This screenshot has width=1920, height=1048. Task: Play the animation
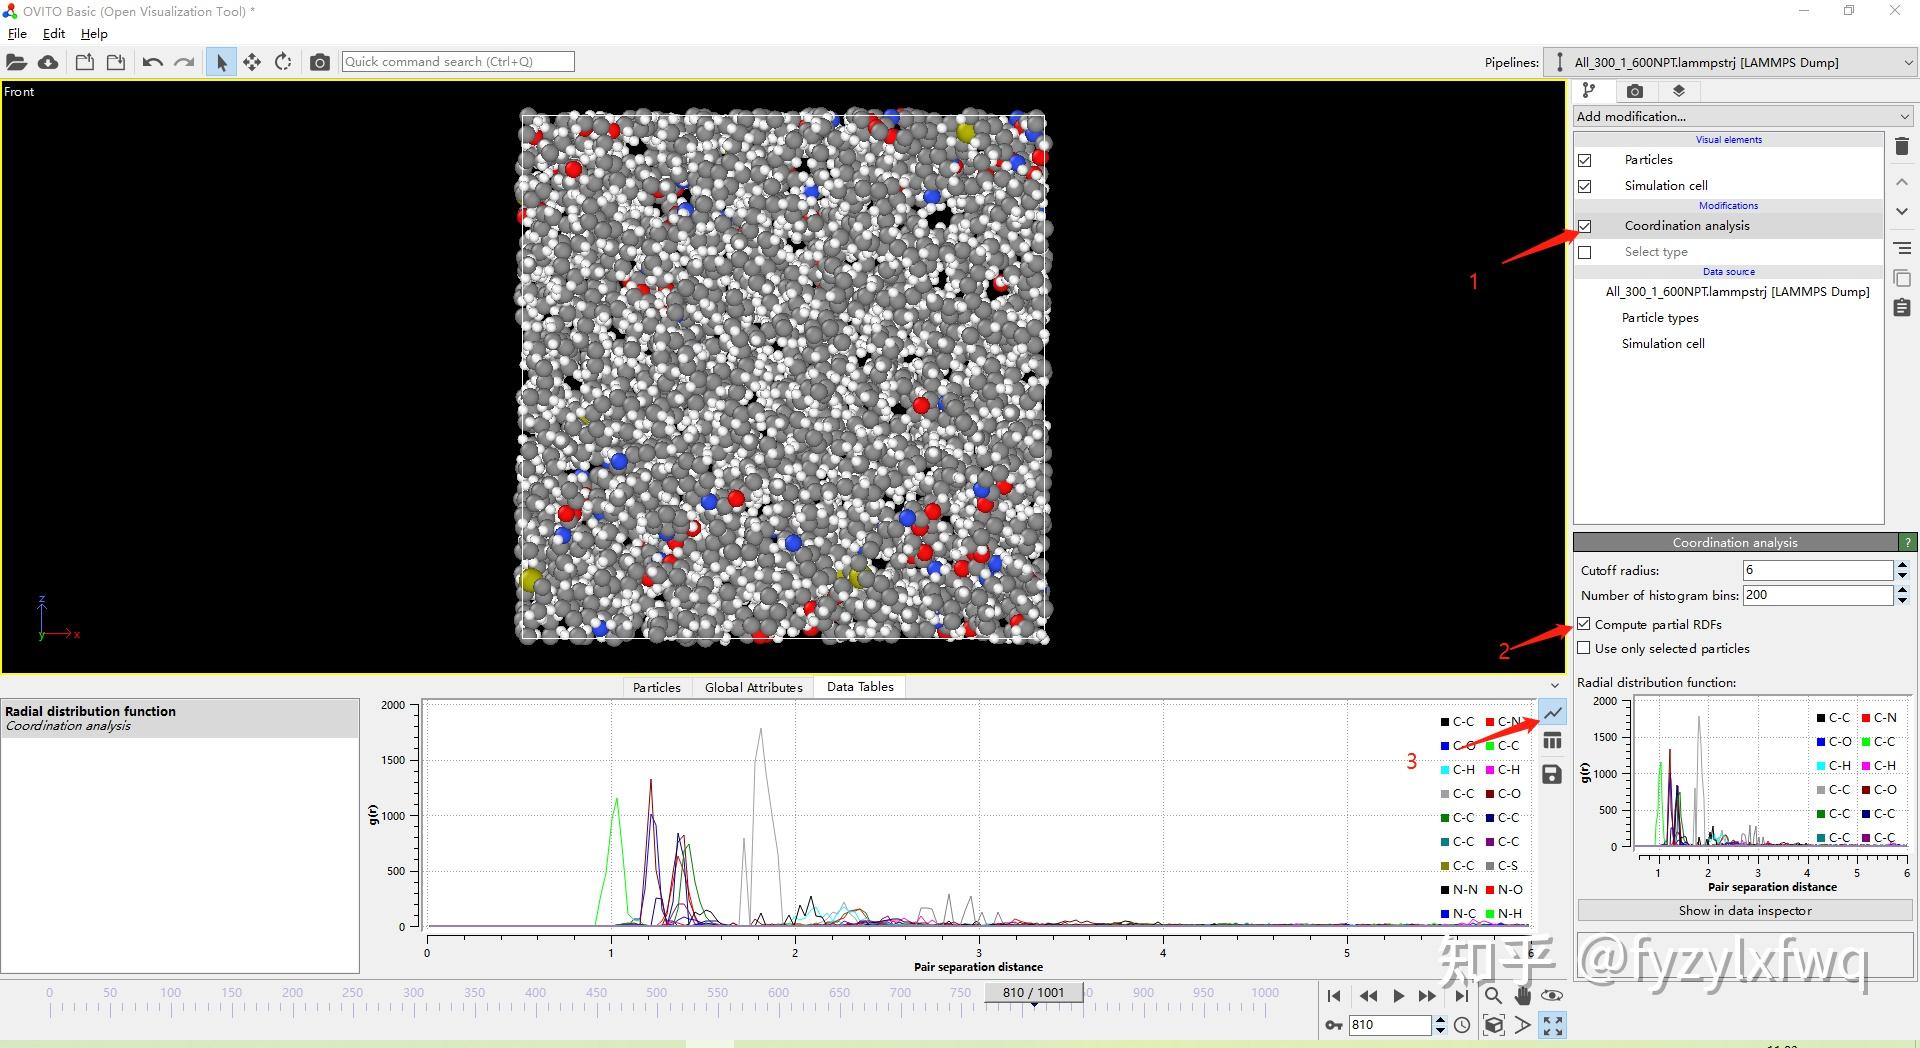(1398, 996)
